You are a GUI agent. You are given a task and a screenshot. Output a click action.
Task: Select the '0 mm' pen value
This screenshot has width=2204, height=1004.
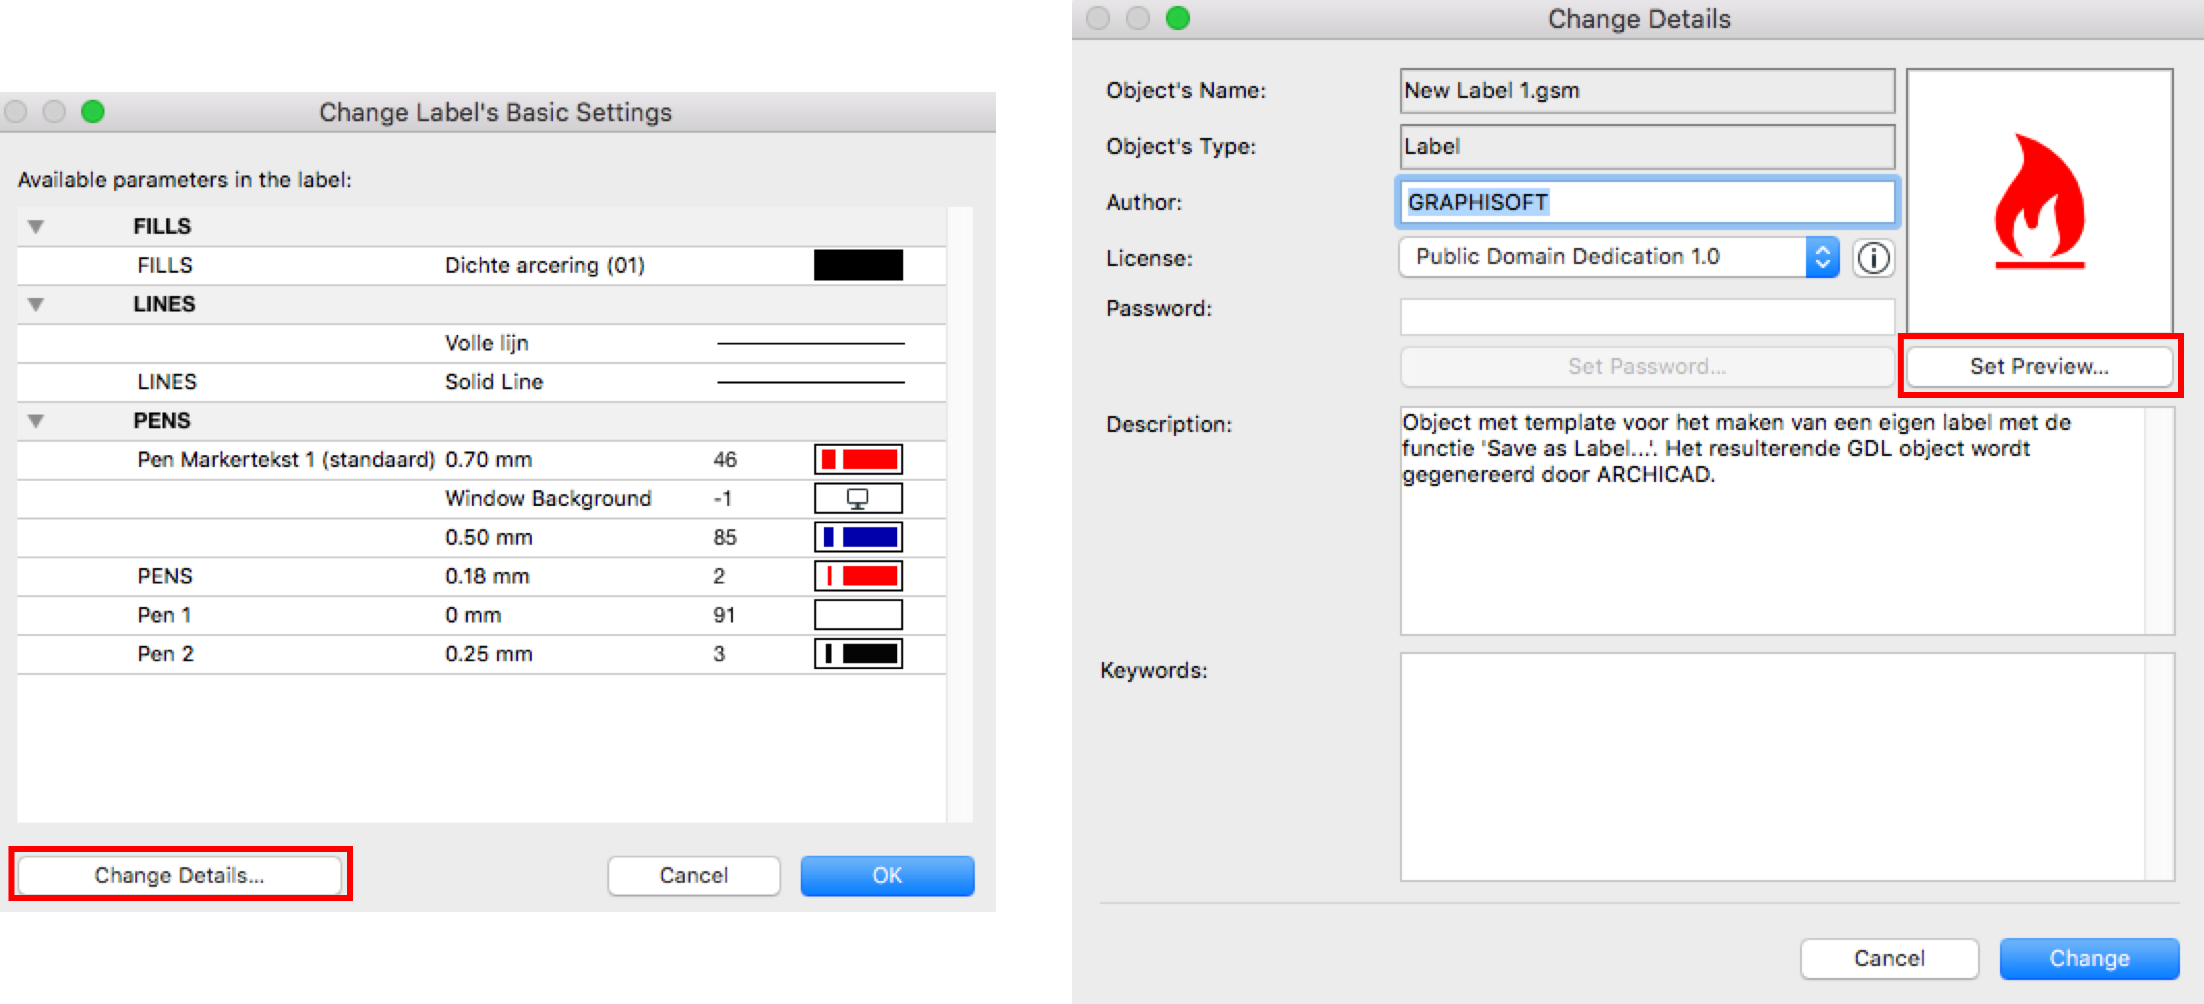473,615
